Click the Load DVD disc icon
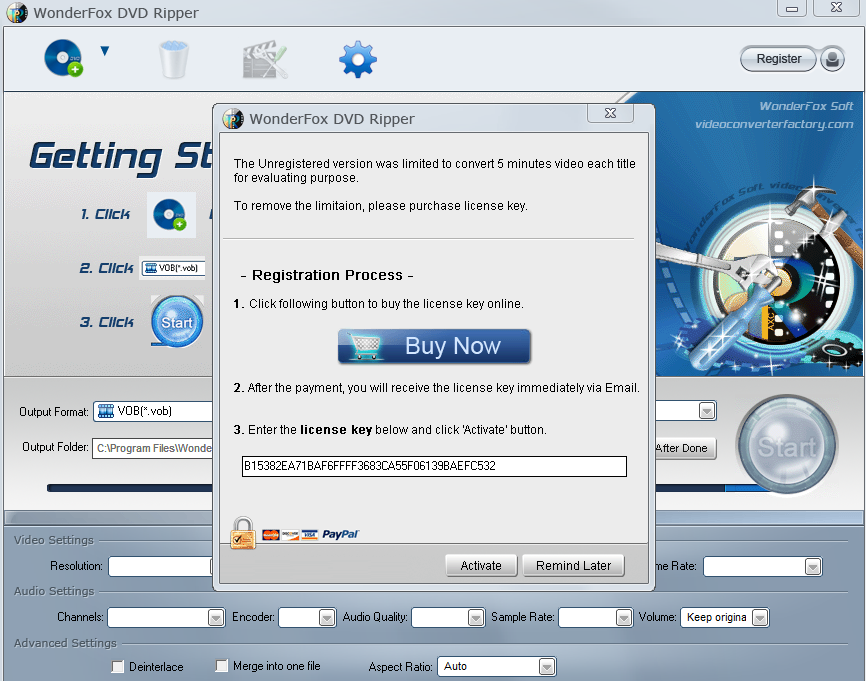The width and height of the screenshot is (866, 681). click(64, 57)
